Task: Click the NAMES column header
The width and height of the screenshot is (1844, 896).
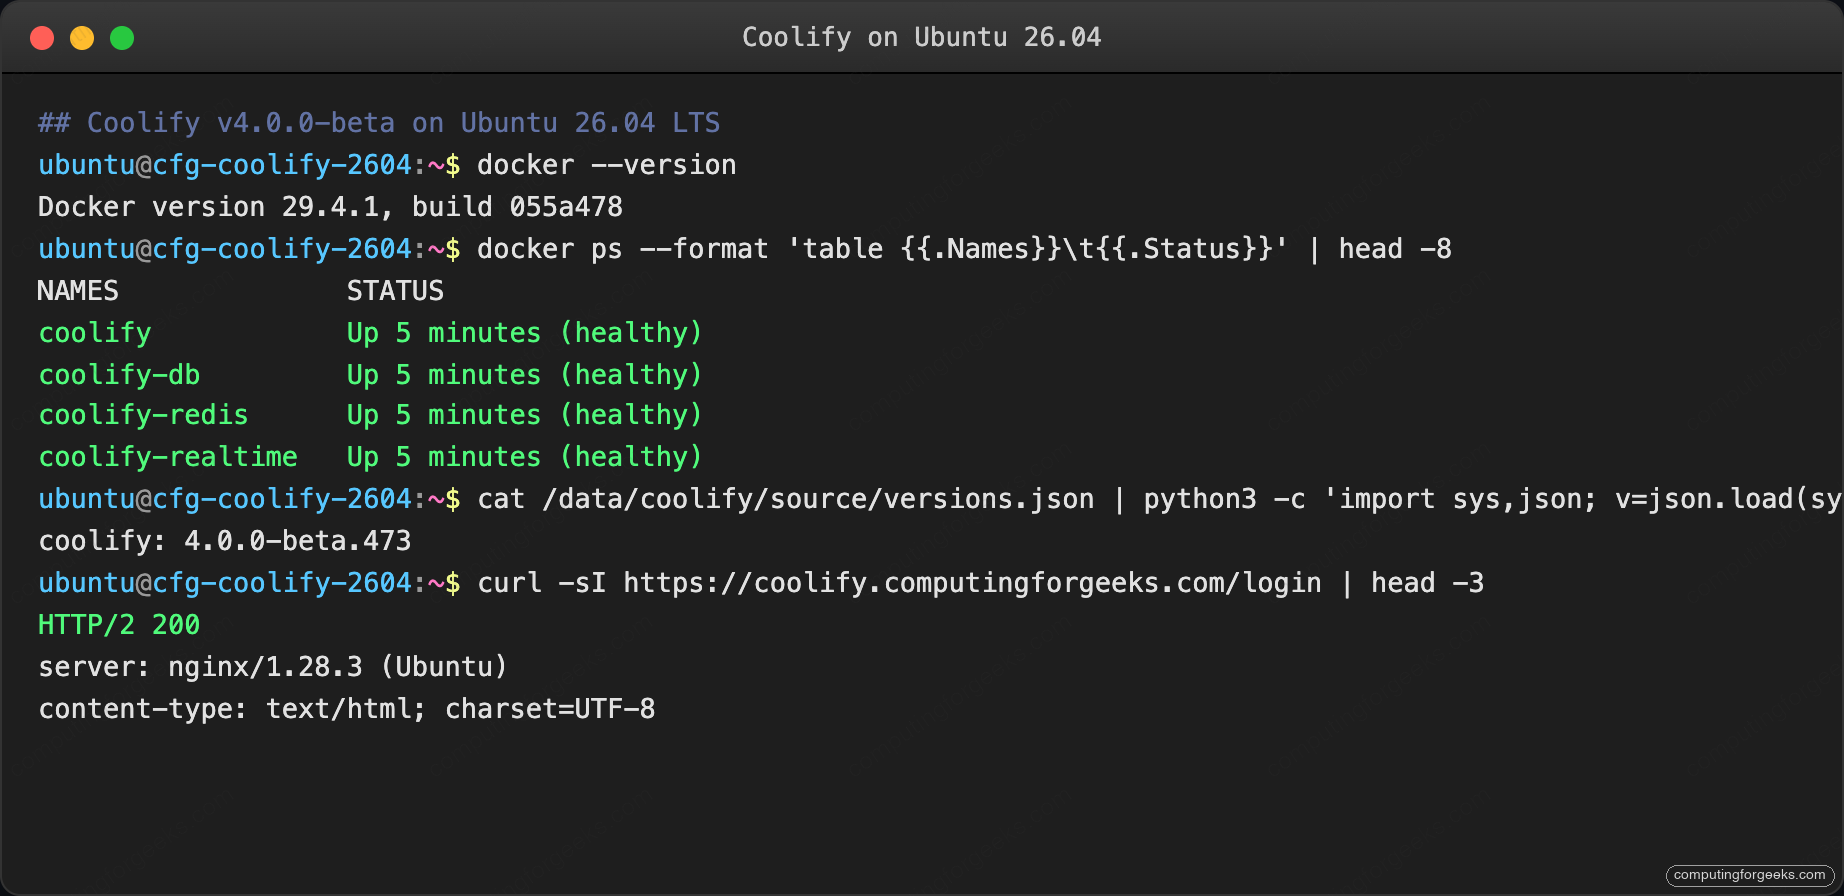Action: 78,291
